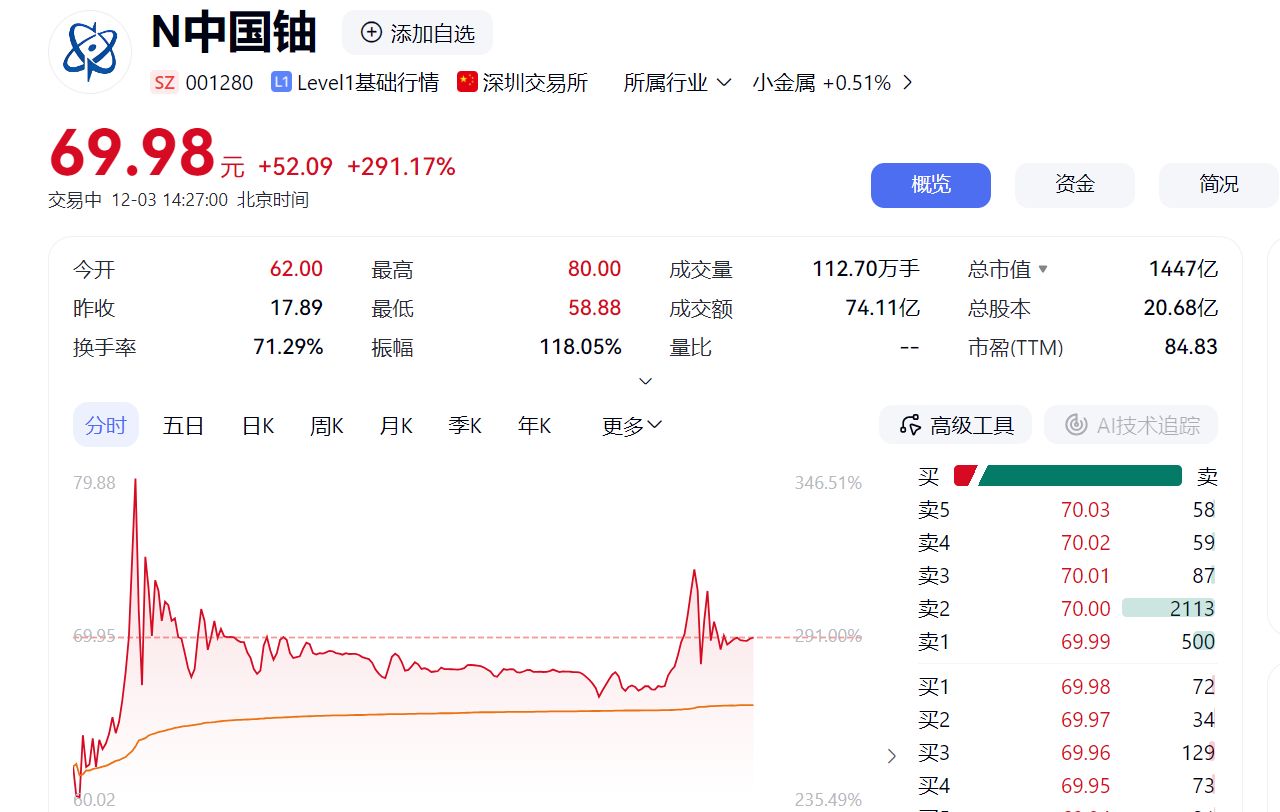Click the right arrow beside order book
Image resolution: width=1280 pixels, height=812 pixels.
coord(891,756)
